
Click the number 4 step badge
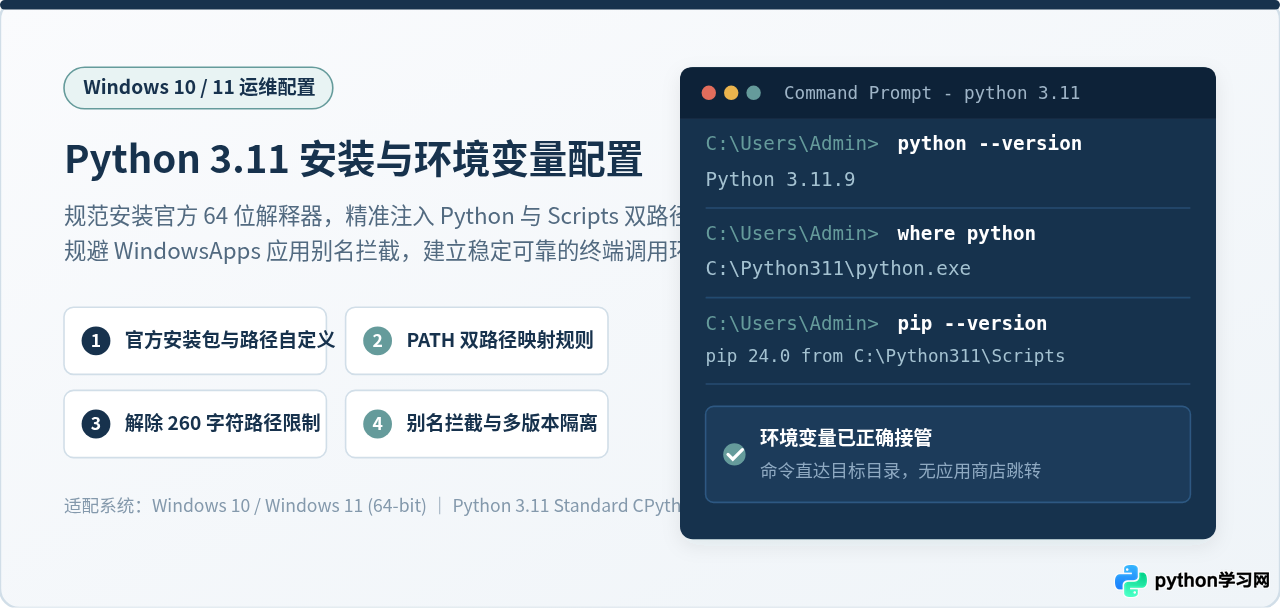pos(377,424)
